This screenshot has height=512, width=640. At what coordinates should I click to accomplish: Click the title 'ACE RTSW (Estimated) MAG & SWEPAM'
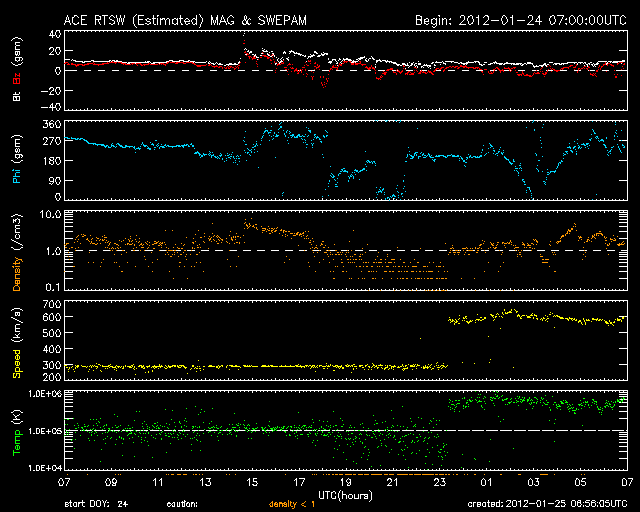[x=185, y=20]
